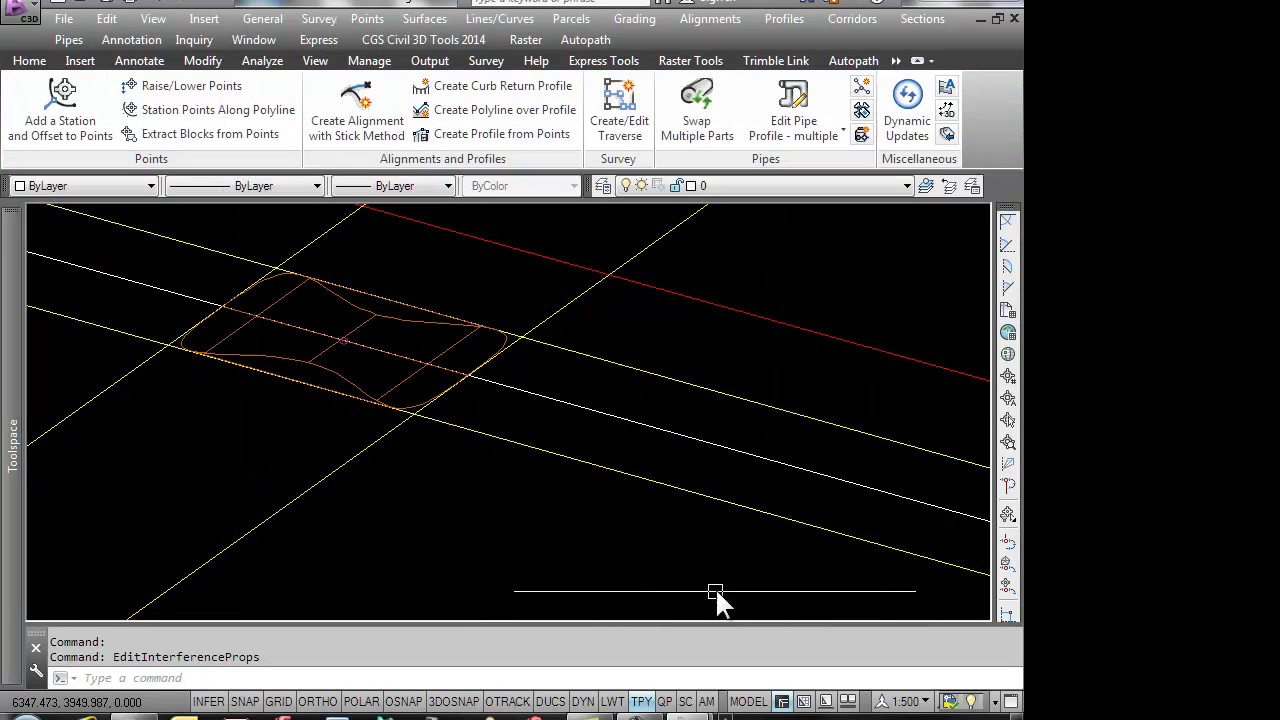The width and height of the screenshot is (1280, 720).
Task: Toggle TPY transparency display
Action: (x=642, y=702)
